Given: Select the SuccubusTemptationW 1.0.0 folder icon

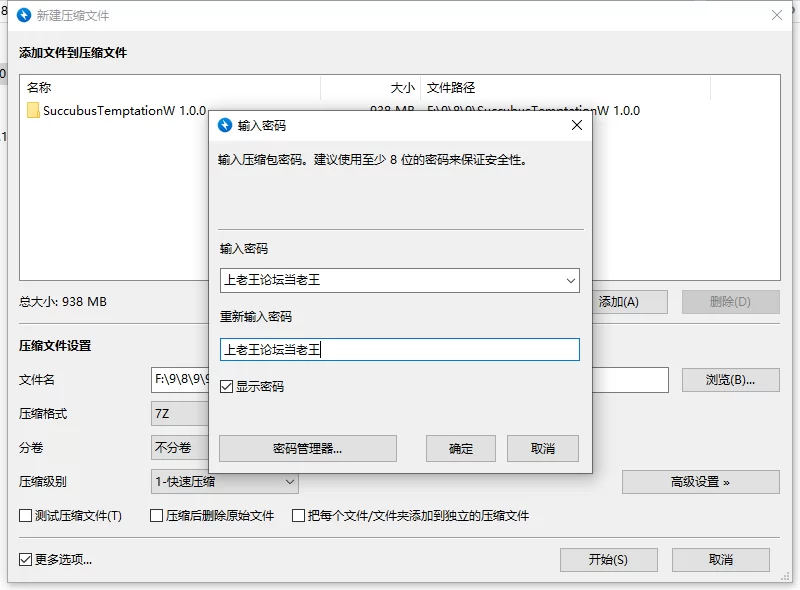Looking at the screenshot, I should (x=33, y=110).
